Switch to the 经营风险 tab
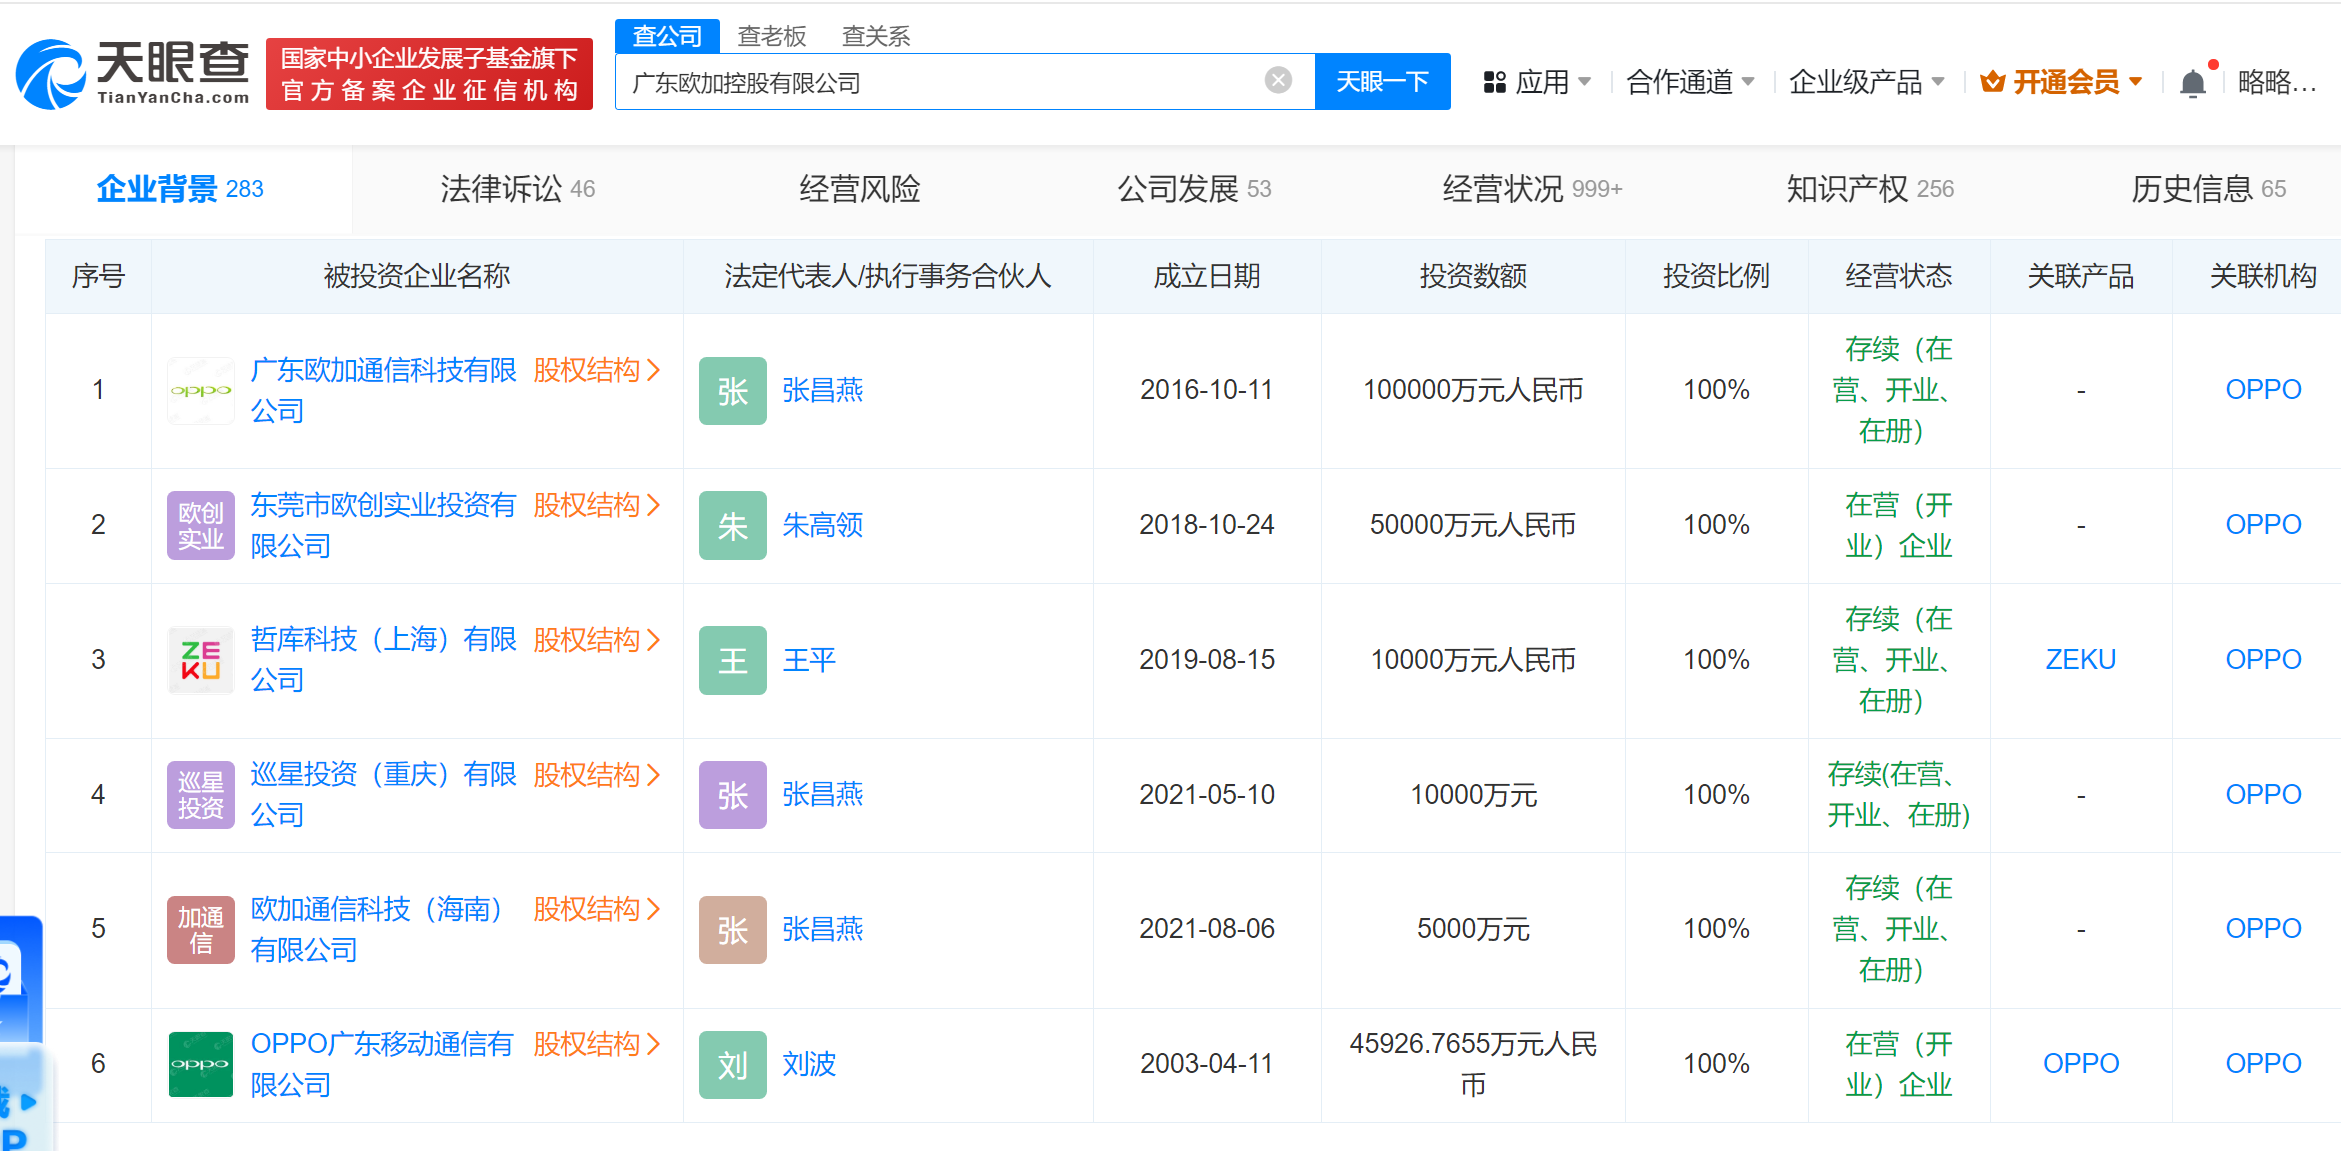2341x1151 pixels. pyautogui.click(x=859, y=189)
